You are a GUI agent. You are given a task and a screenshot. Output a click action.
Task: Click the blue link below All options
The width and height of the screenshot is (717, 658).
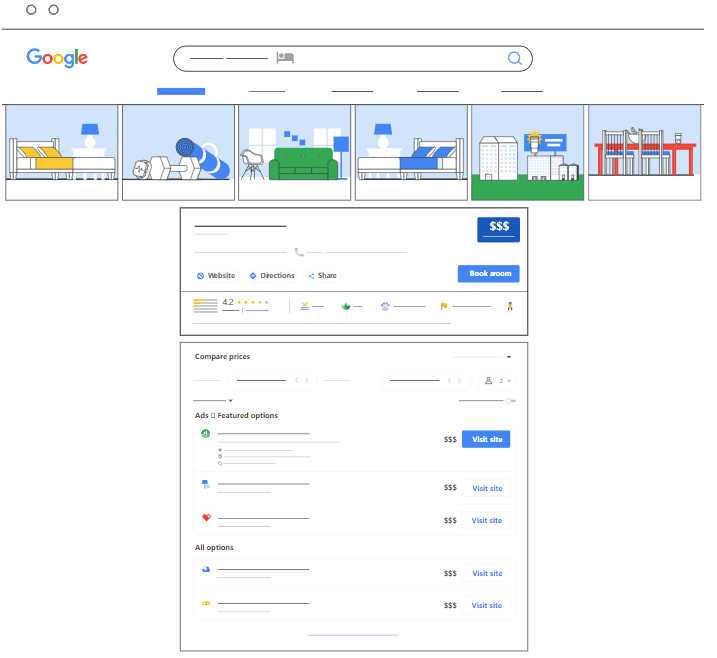coord(353,635)
